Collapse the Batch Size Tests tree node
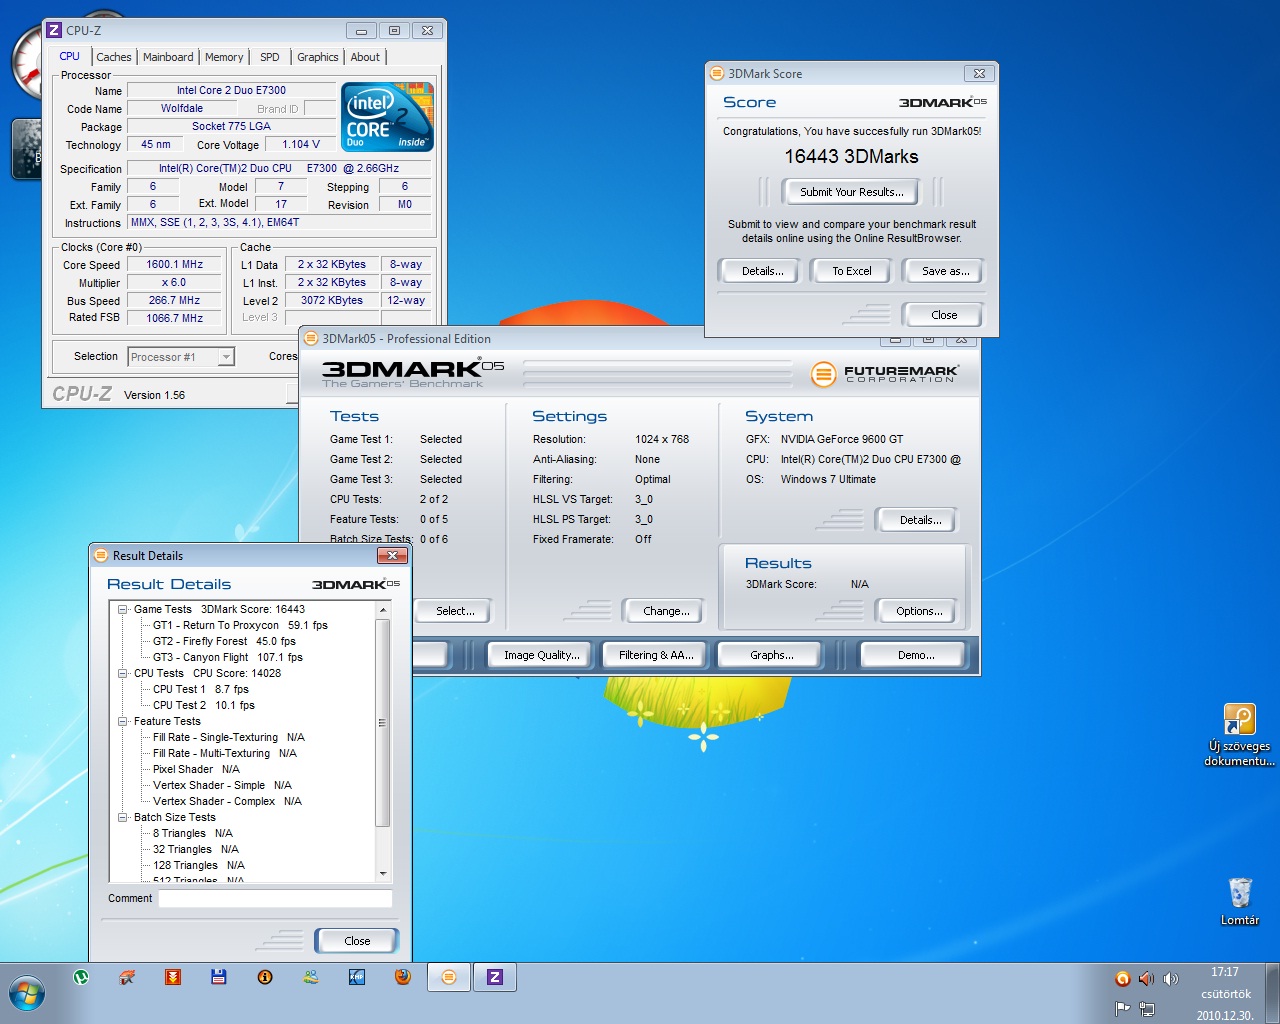This screenshot has height=1024, width=1280. 123,817
